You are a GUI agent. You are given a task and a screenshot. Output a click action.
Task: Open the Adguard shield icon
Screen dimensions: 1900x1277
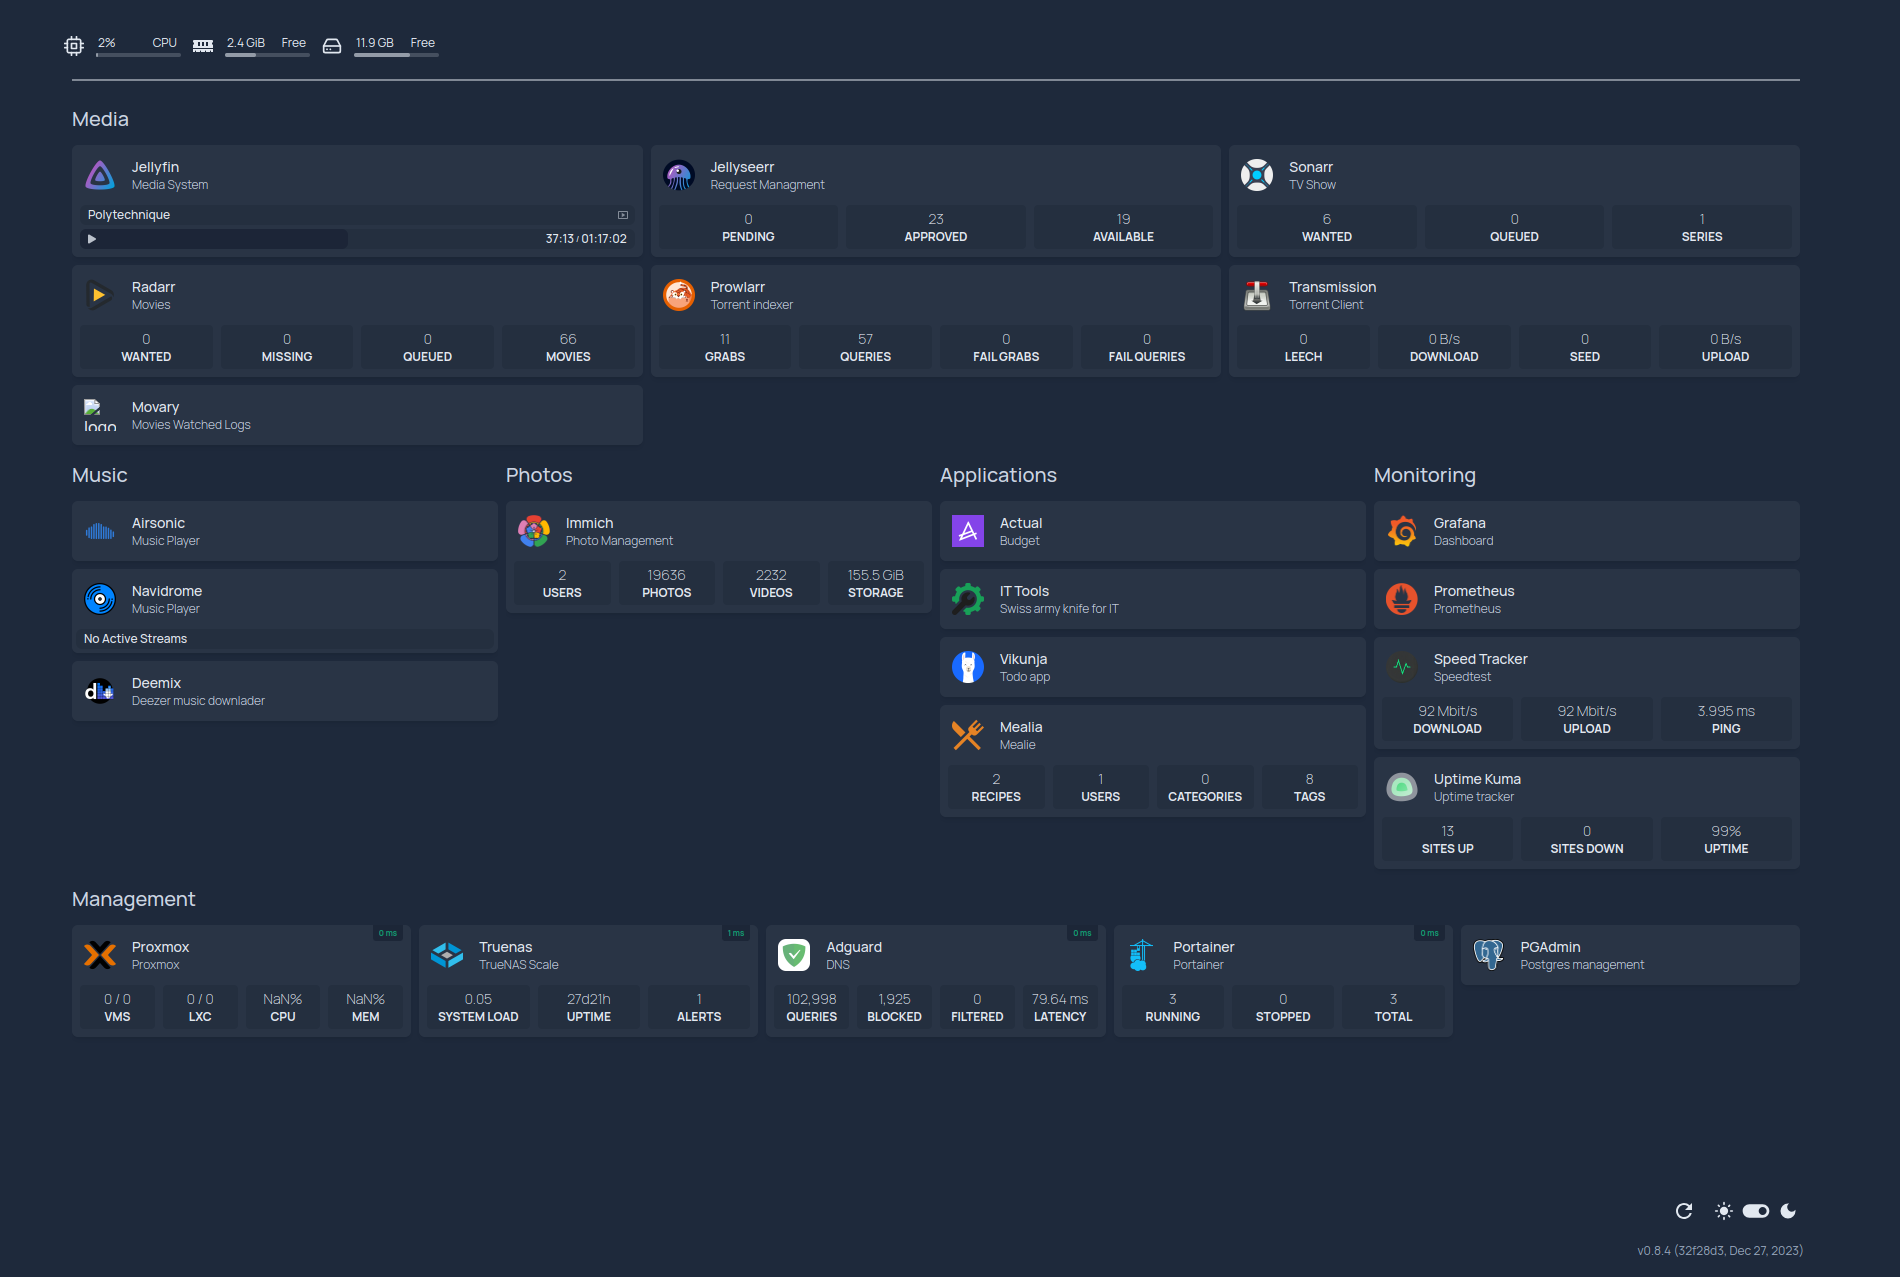(794, 955)
